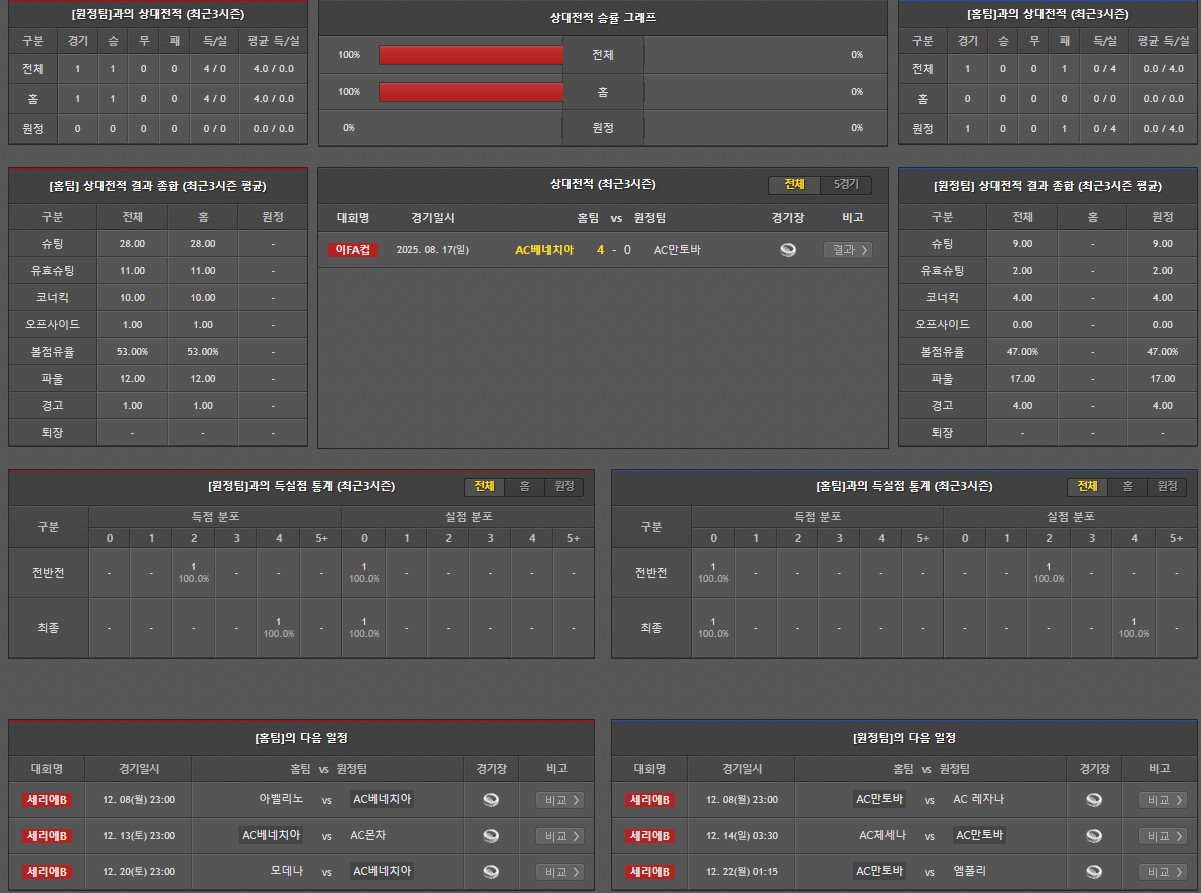This screenshot has width=1201, height=893.
Task: Click AC베네치아 team name in head-to-head result
Action: click(544, 250)
